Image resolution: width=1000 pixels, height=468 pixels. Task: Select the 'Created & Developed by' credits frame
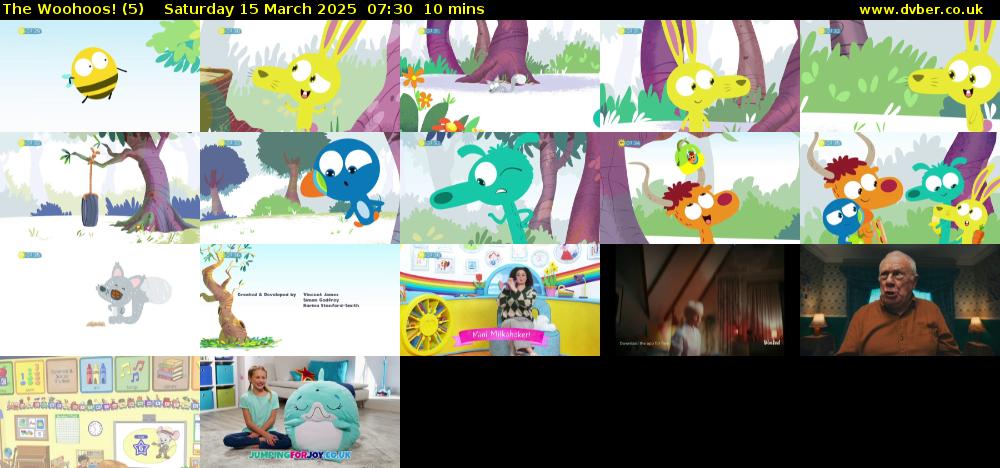point(300,300)
